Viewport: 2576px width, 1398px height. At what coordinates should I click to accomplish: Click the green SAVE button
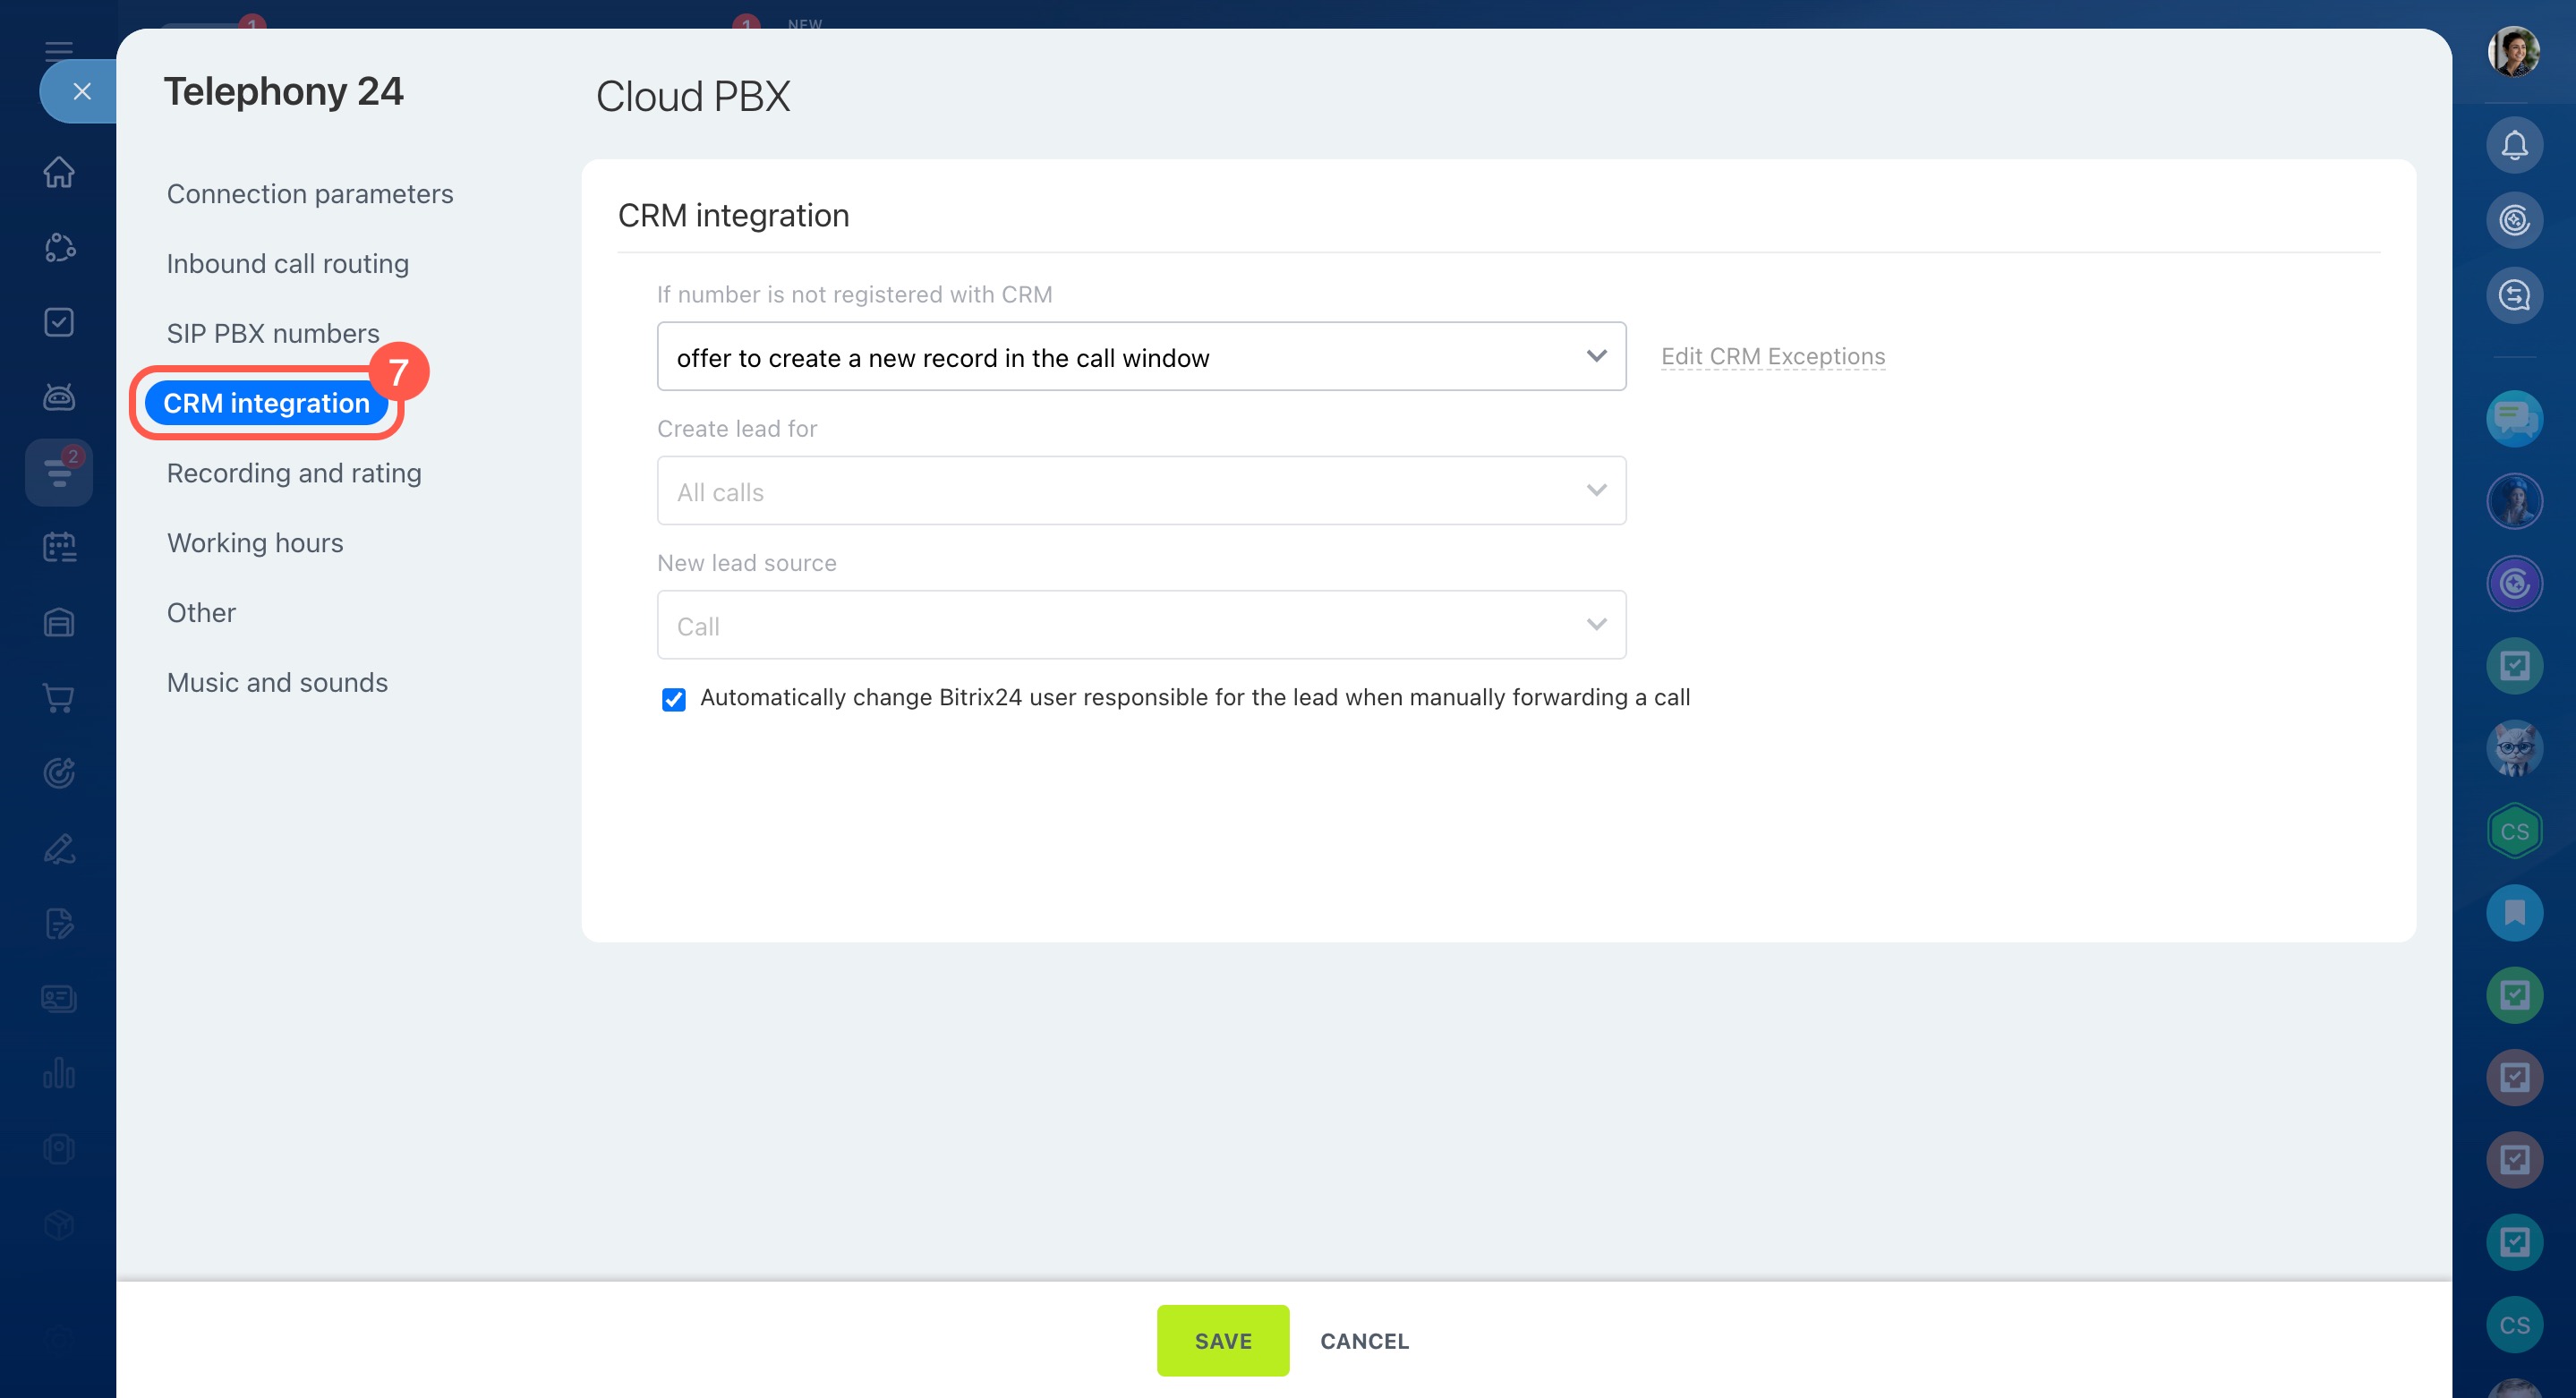[x=1222, y=1340]
